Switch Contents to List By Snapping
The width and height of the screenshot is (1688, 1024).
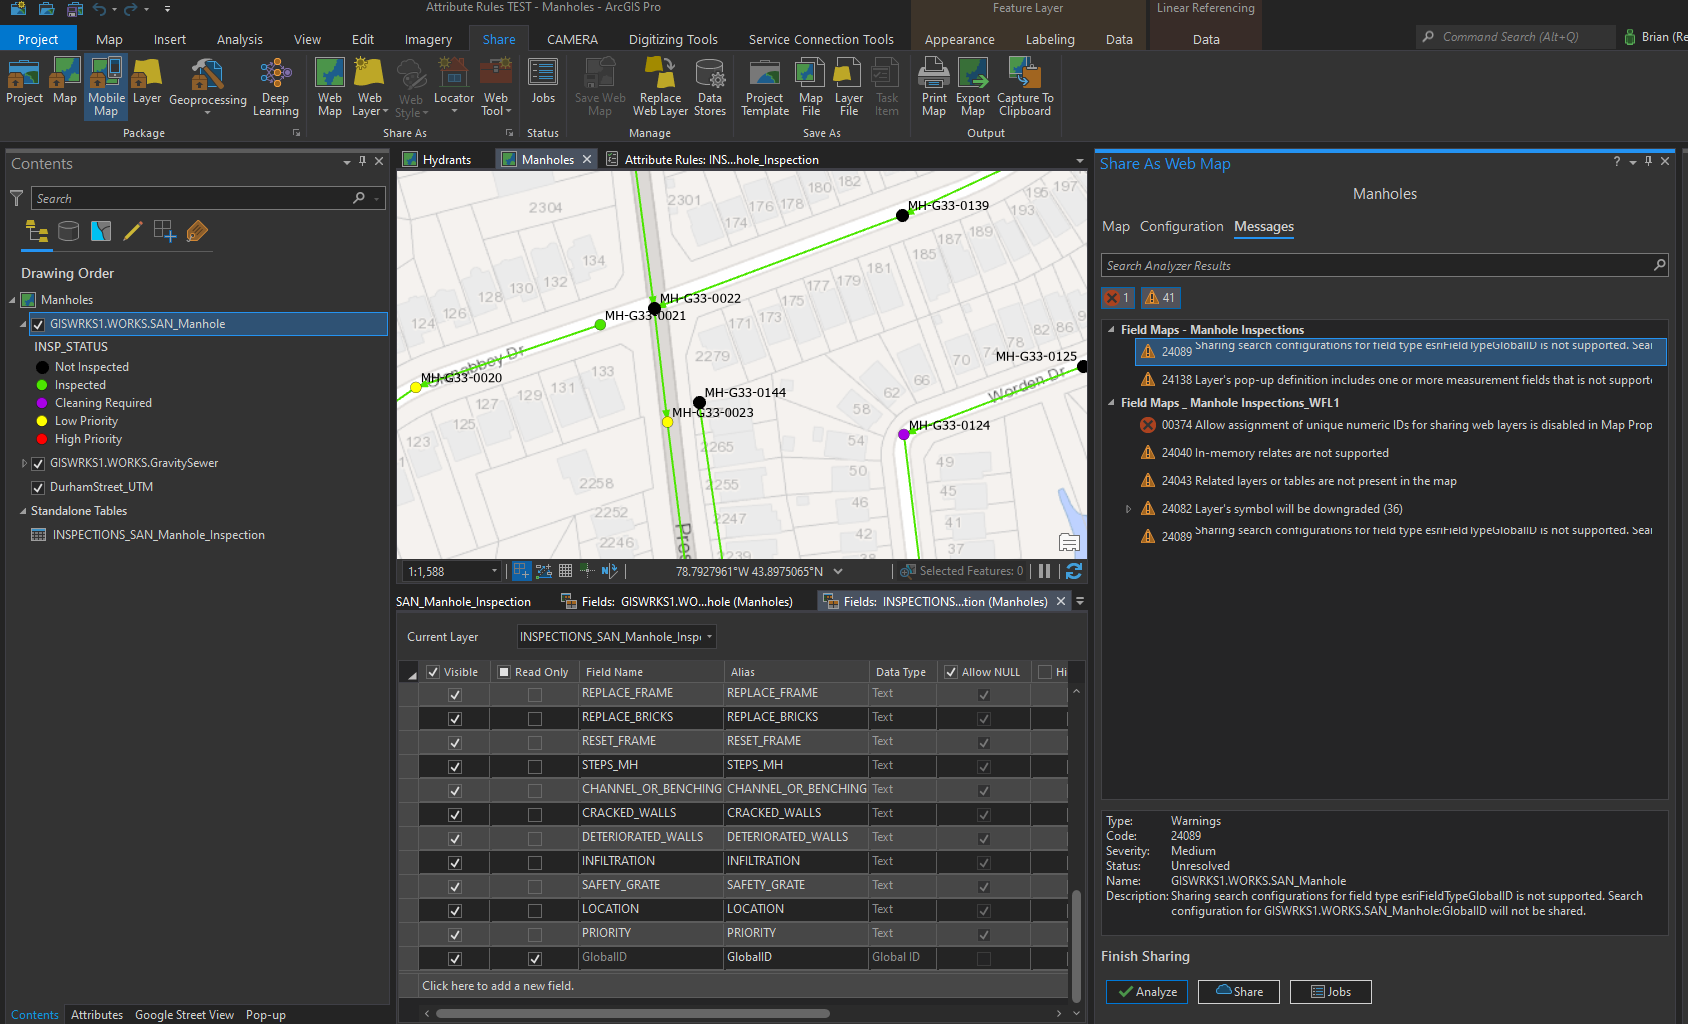point(165,232)
